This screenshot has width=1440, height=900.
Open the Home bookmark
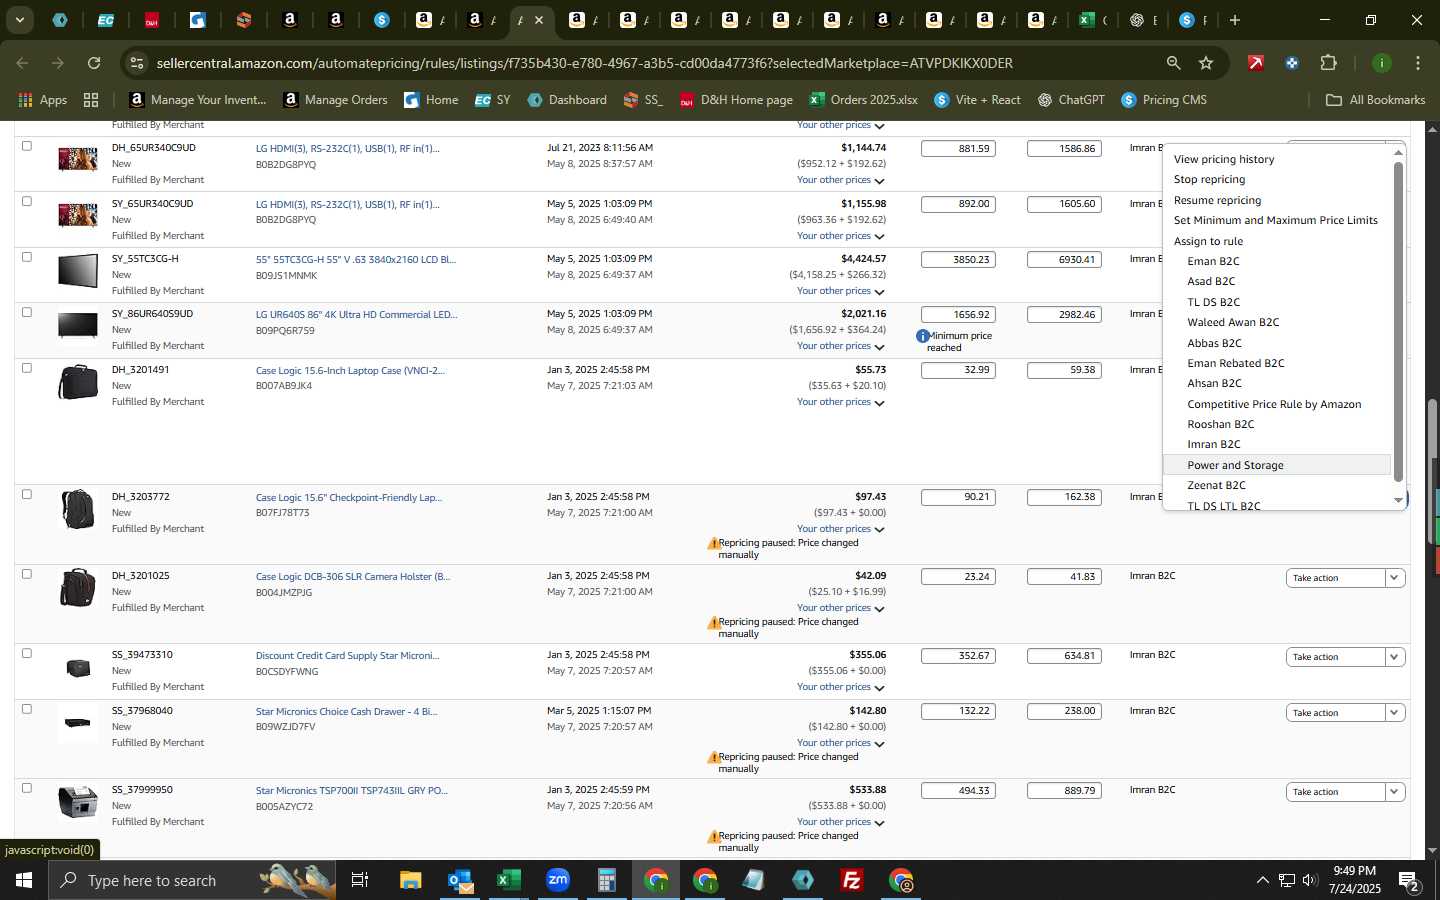pyautogui.click(x=431, y=100)
